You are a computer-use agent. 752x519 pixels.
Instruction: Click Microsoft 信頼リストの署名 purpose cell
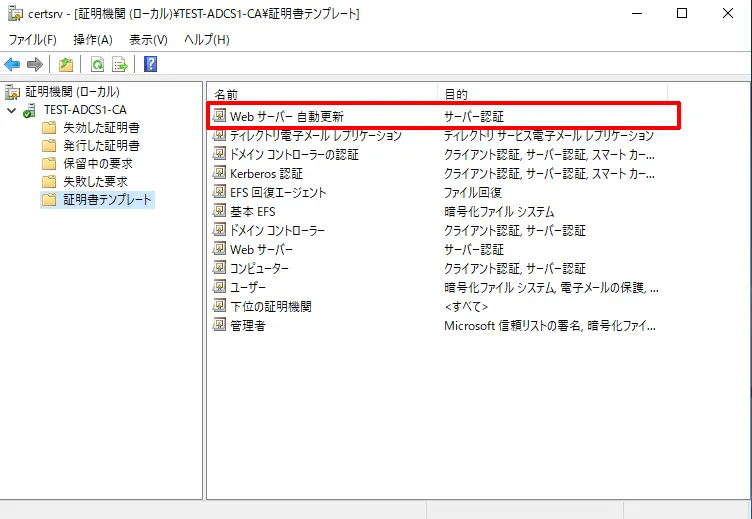click(550, 326)
